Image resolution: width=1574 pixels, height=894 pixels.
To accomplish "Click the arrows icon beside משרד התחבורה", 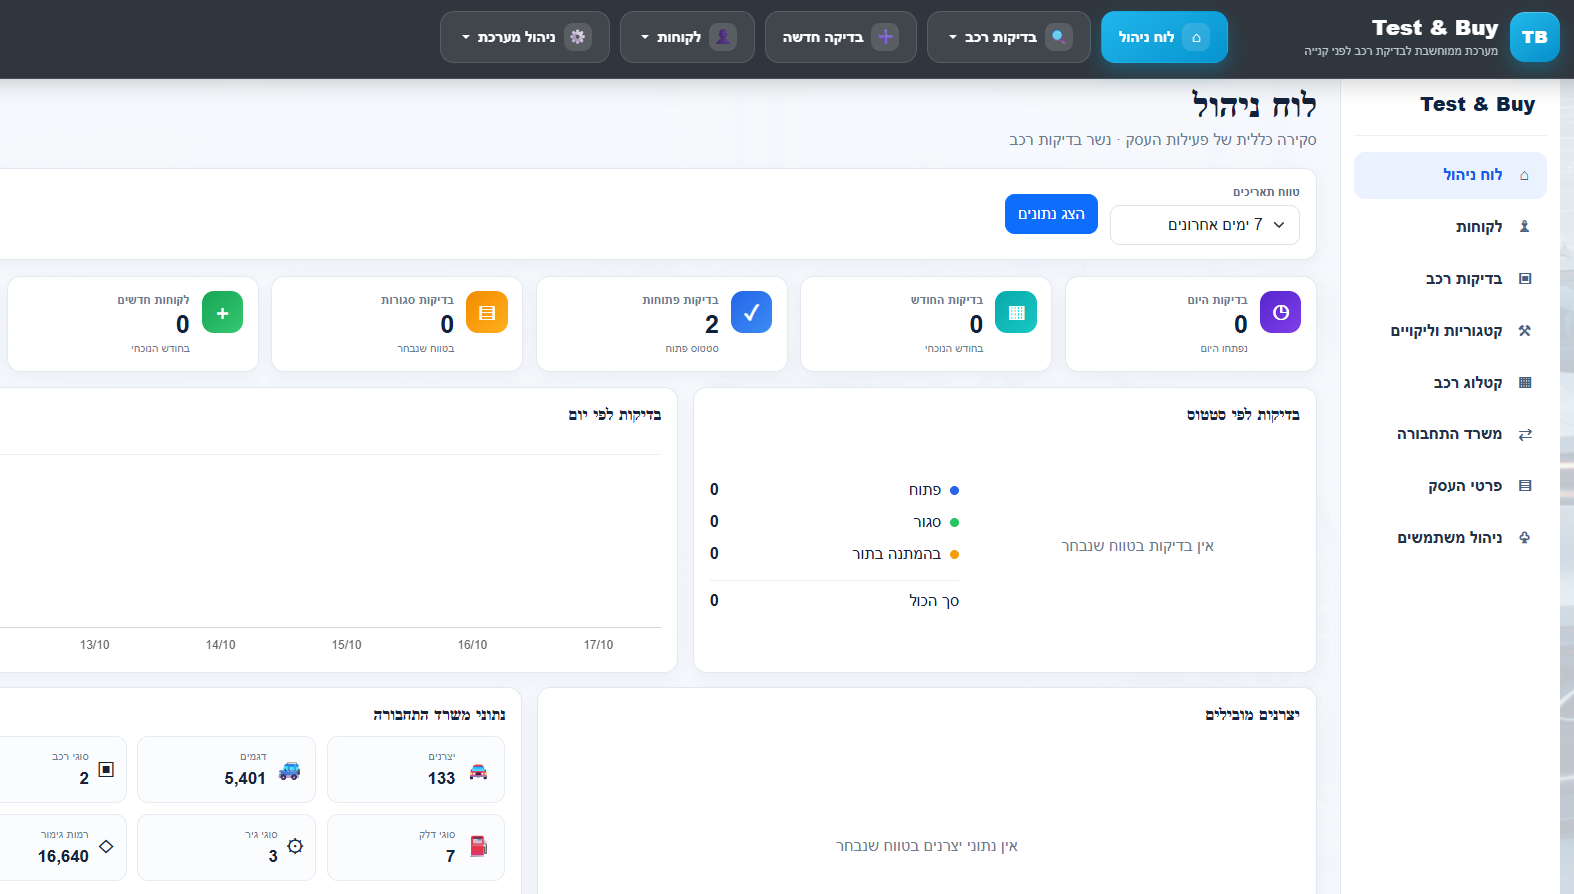I will click(1524, 434).
